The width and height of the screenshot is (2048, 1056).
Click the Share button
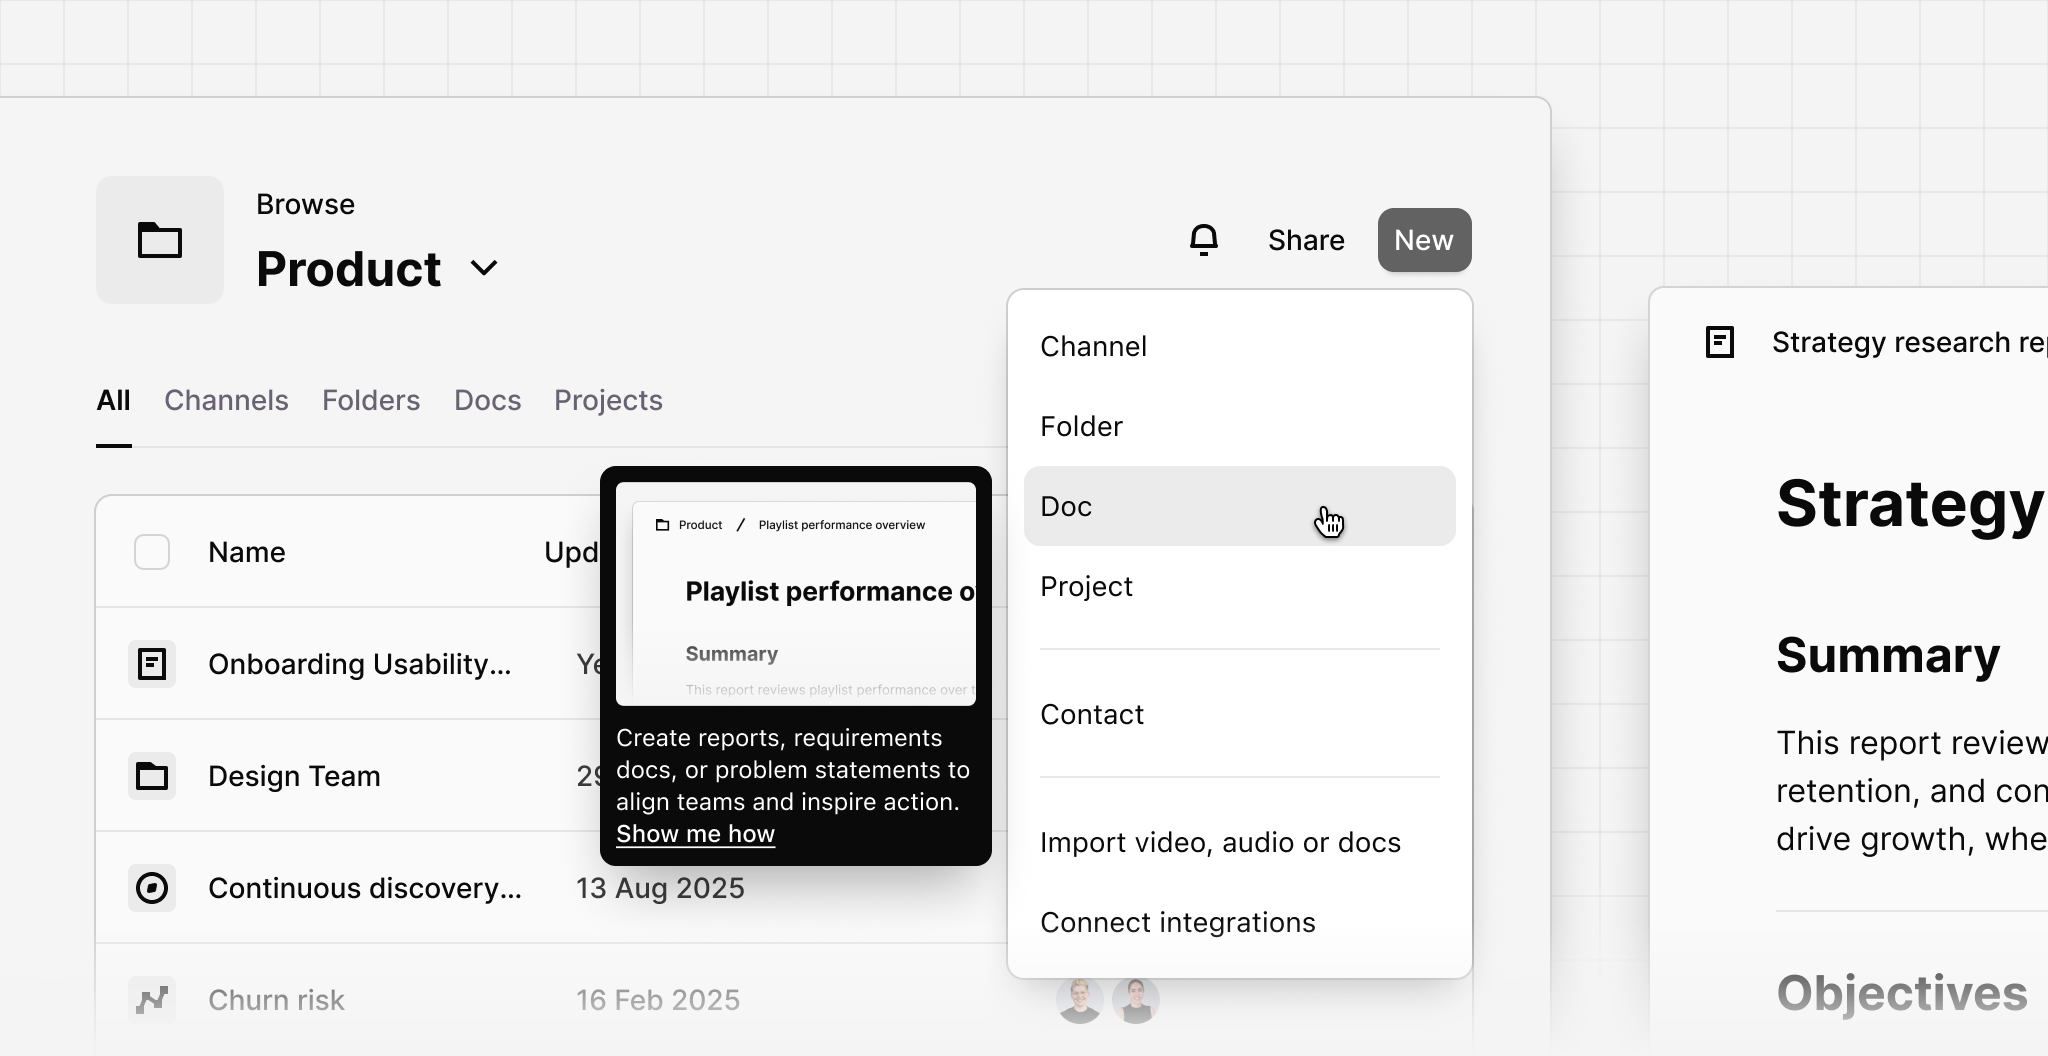pos(1306,240)
